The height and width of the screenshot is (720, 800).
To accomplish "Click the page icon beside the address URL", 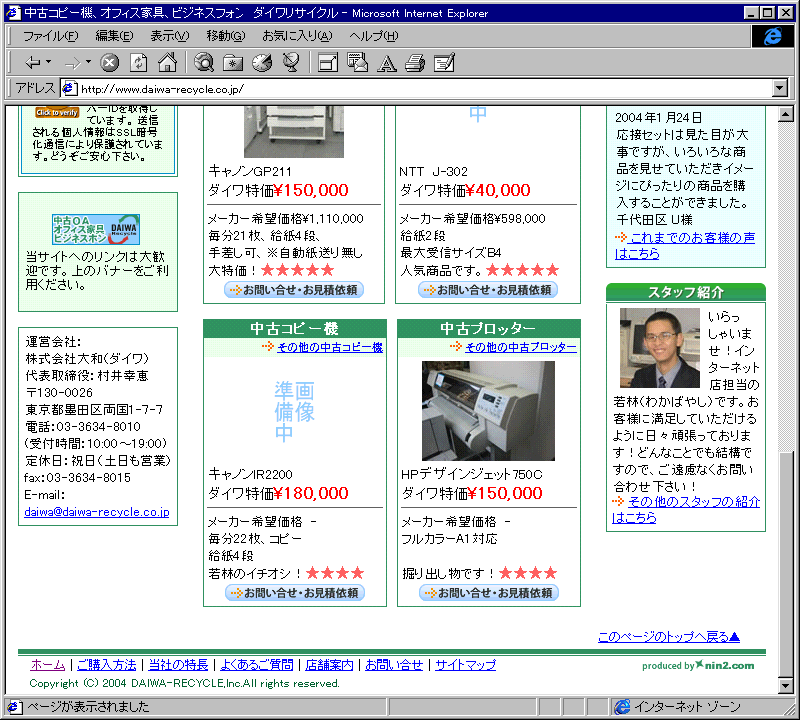I will 69,89.
